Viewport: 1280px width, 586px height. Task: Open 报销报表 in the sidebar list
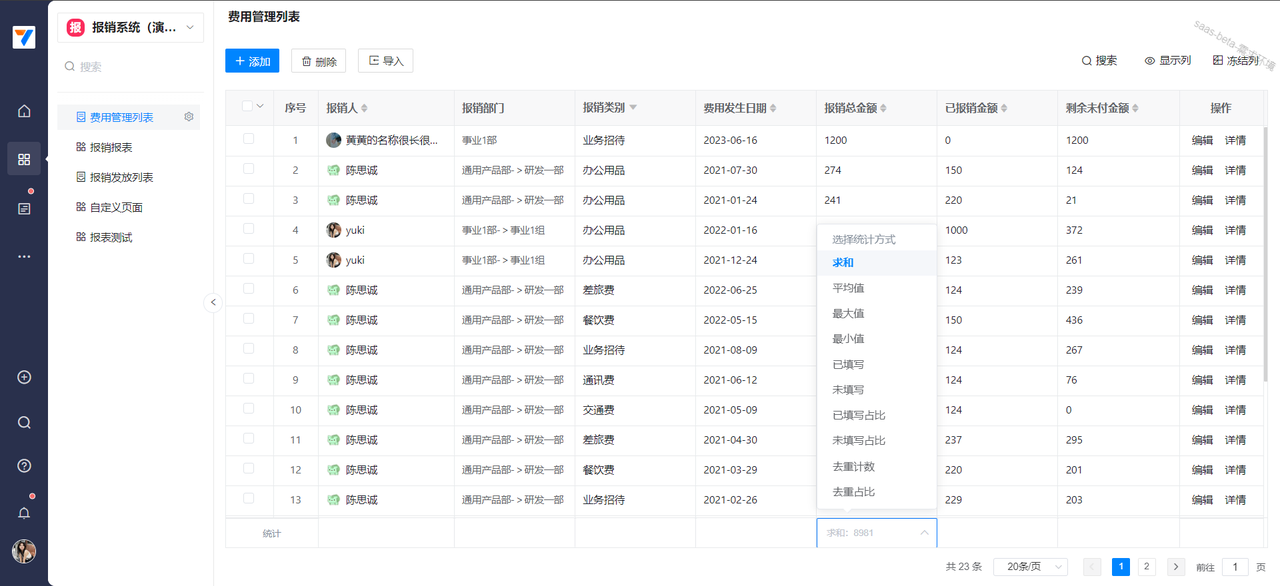click(x=111, y=147)
